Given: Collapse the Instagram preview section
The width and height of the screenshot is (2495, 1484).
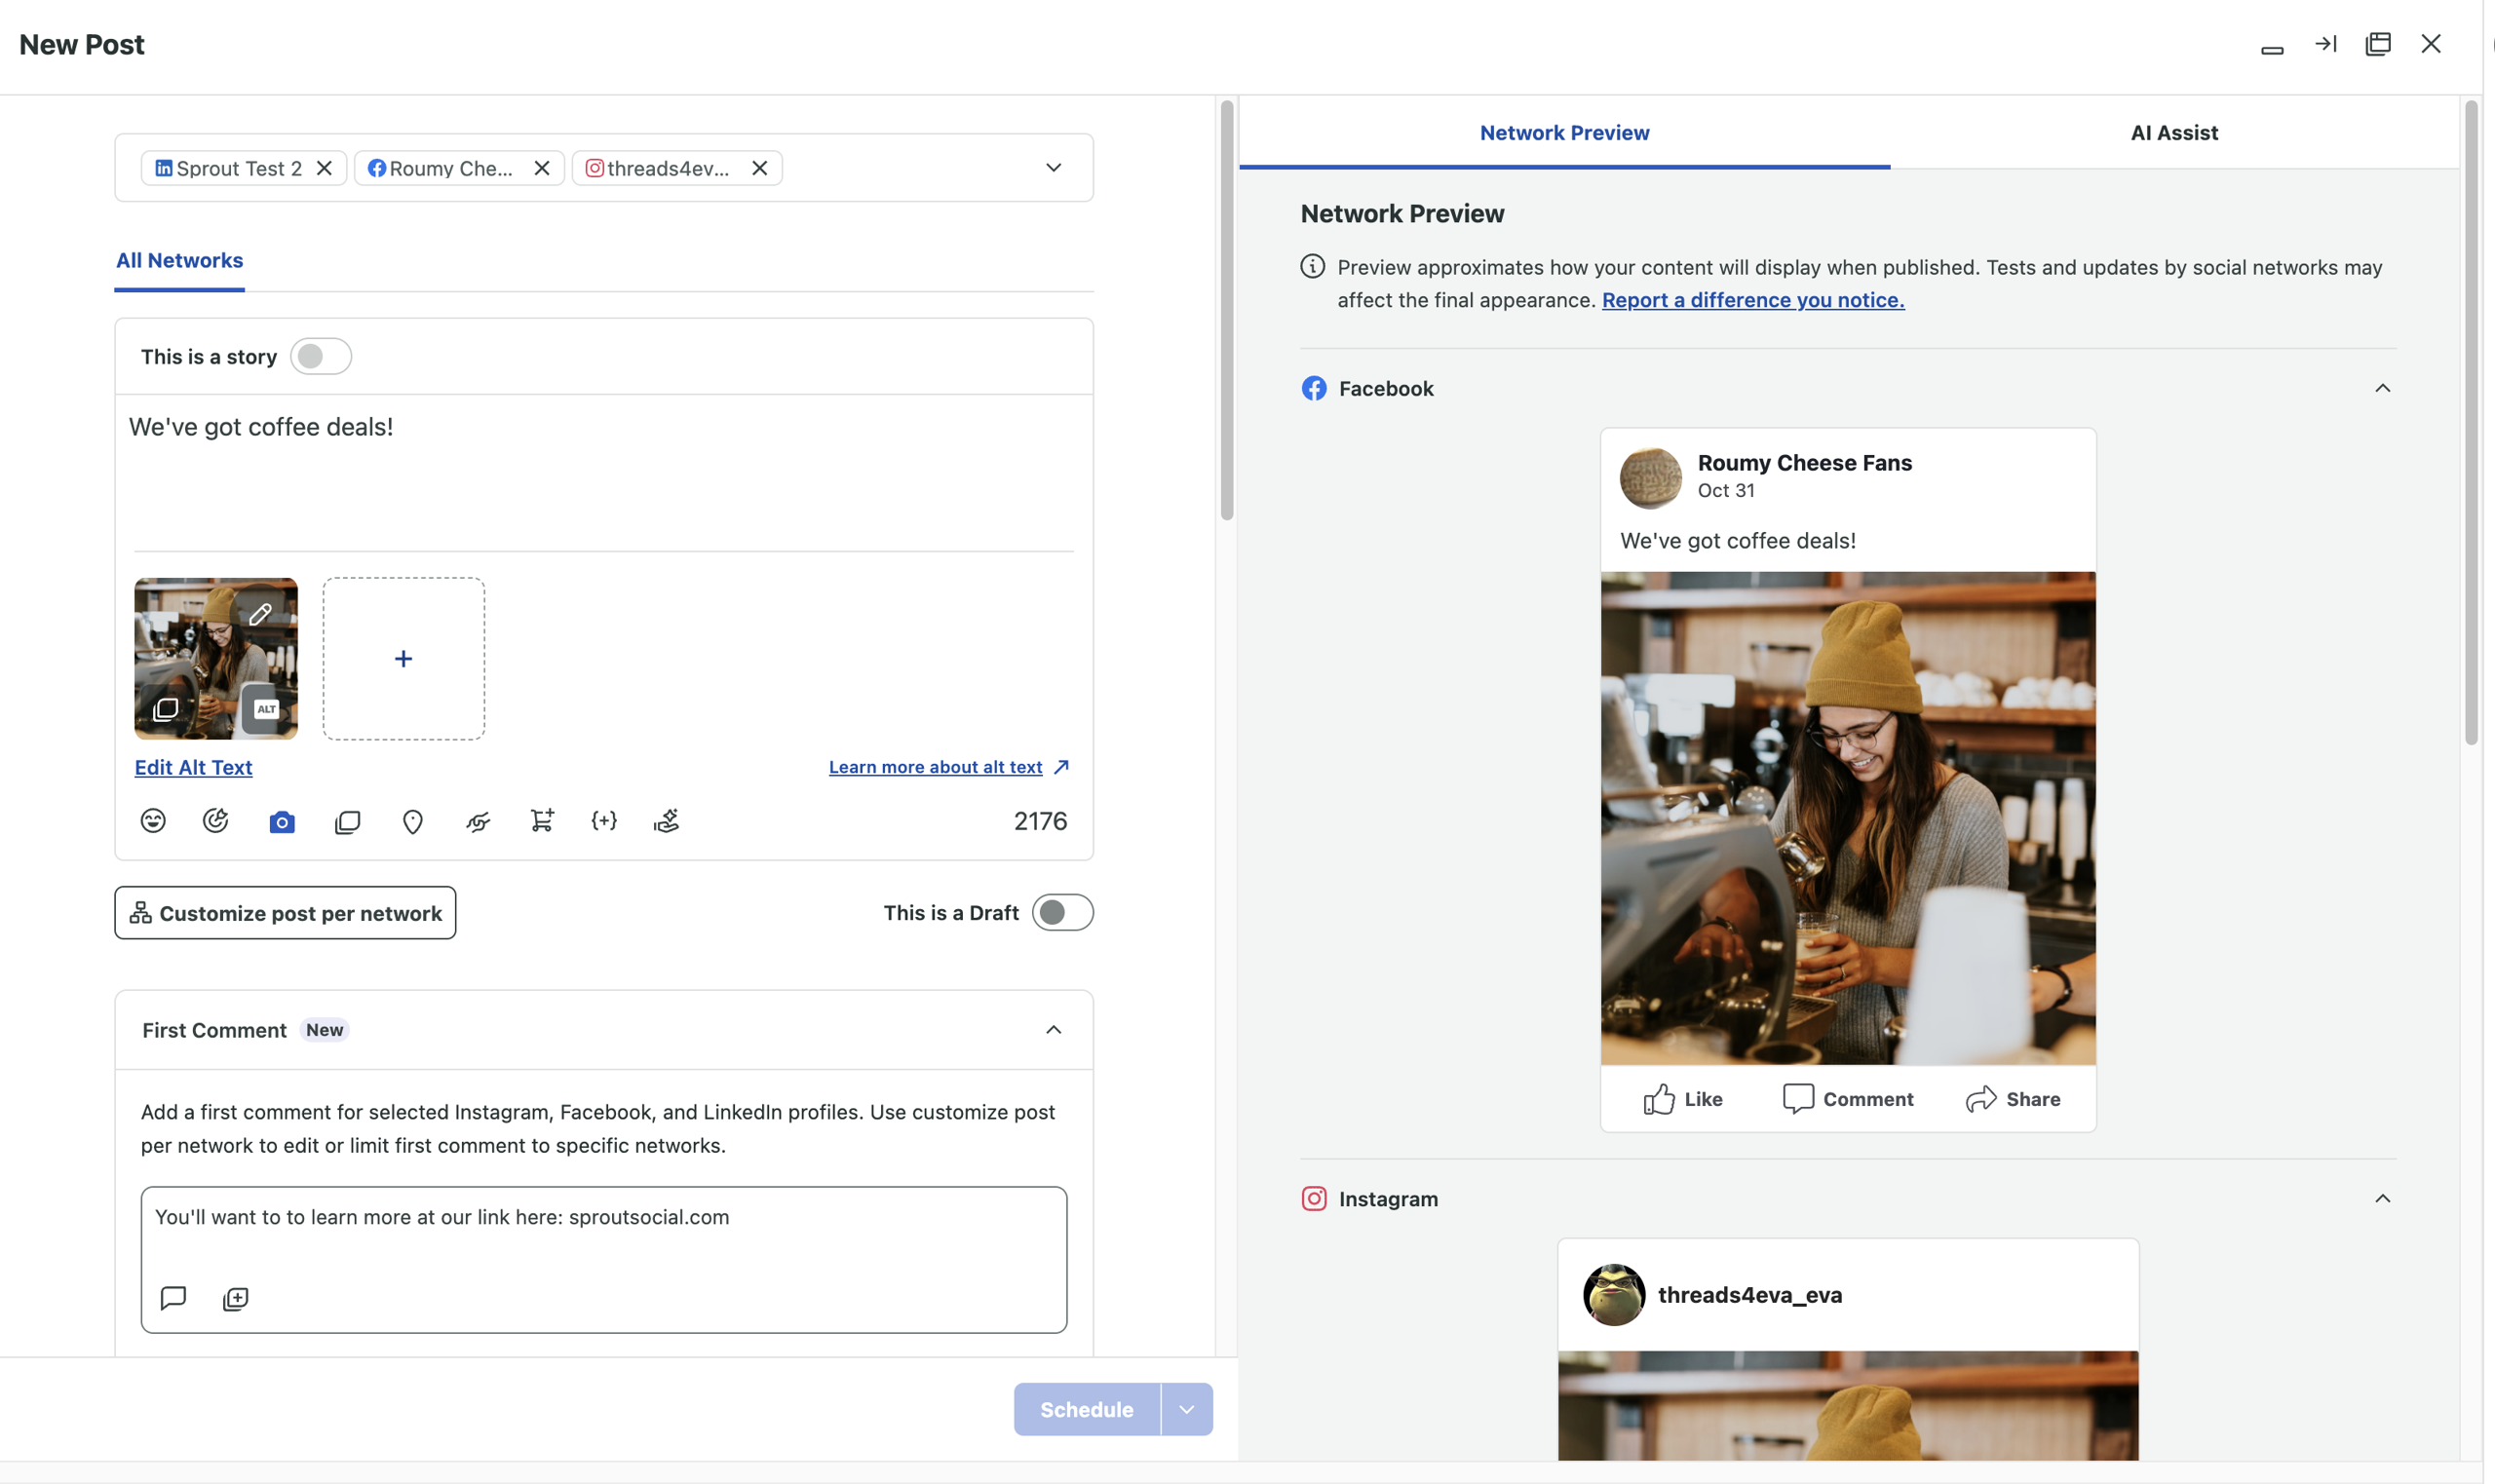Looking at the screenshot, I should coord(2383,1198).
